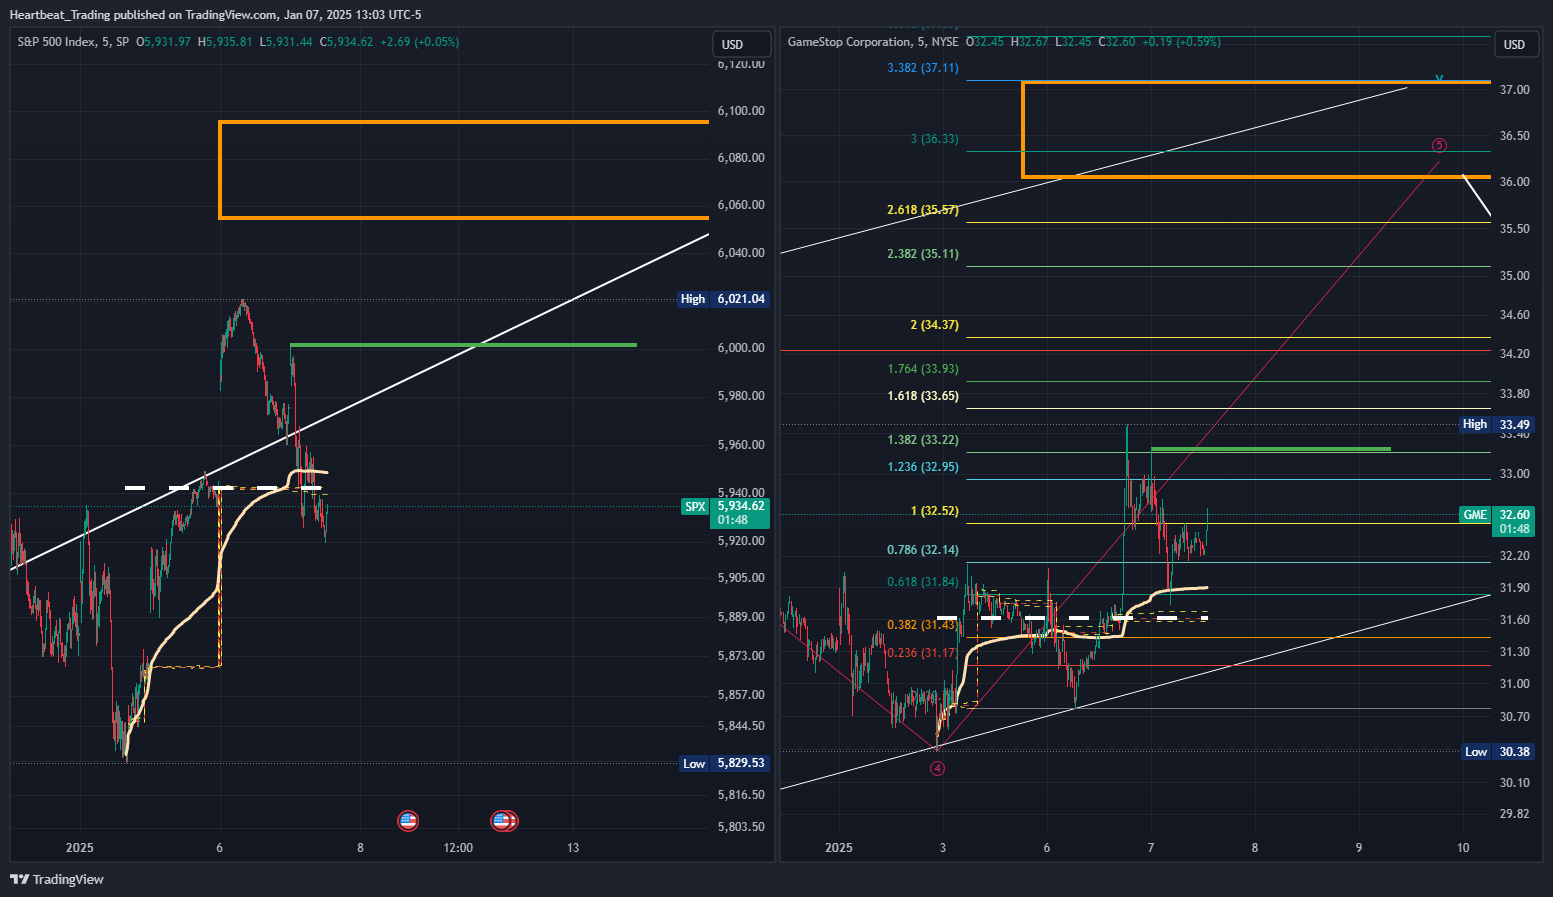
Task: Click the 3 date label on GameStop axis
Action: pyautogui.click(x=943, y=848)
